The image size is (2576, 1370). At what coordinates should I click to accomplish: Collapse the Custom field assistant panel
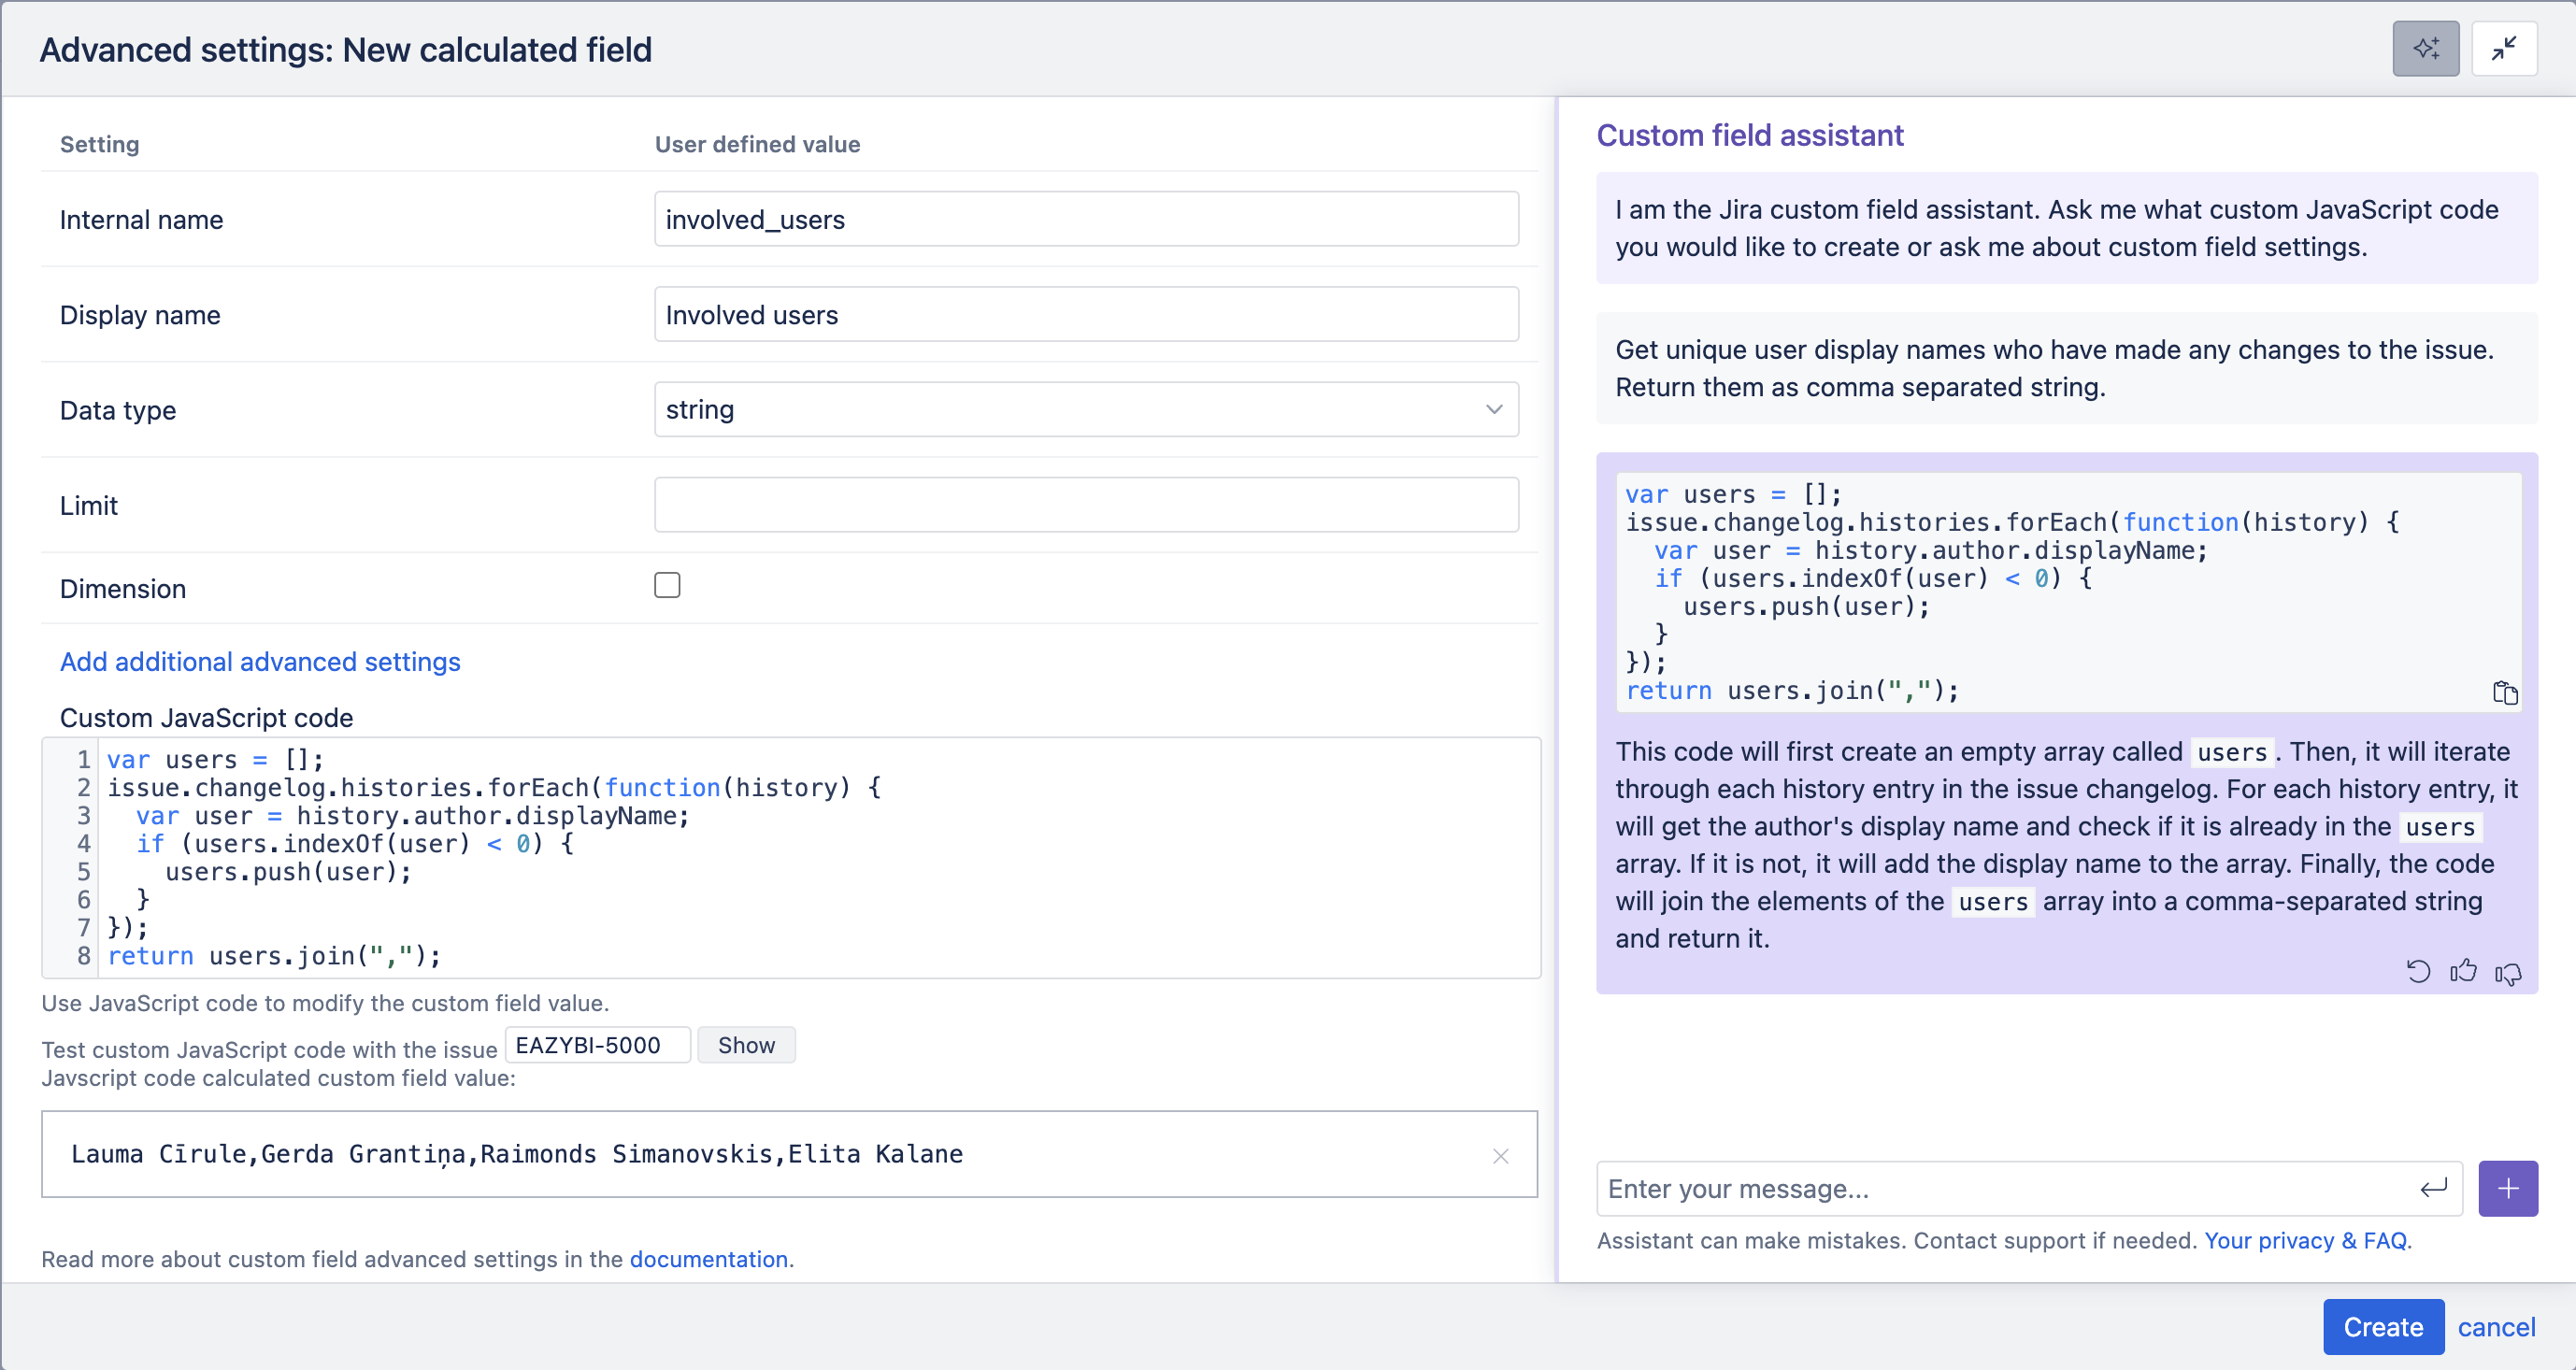click(x=2505, y=48)
